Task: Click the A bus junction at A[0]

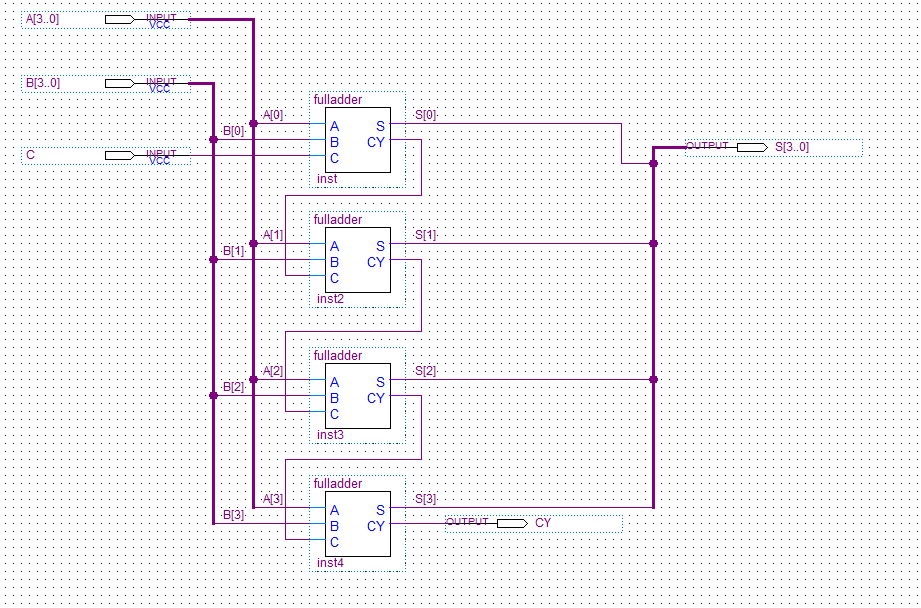Action: pos(253,123)
